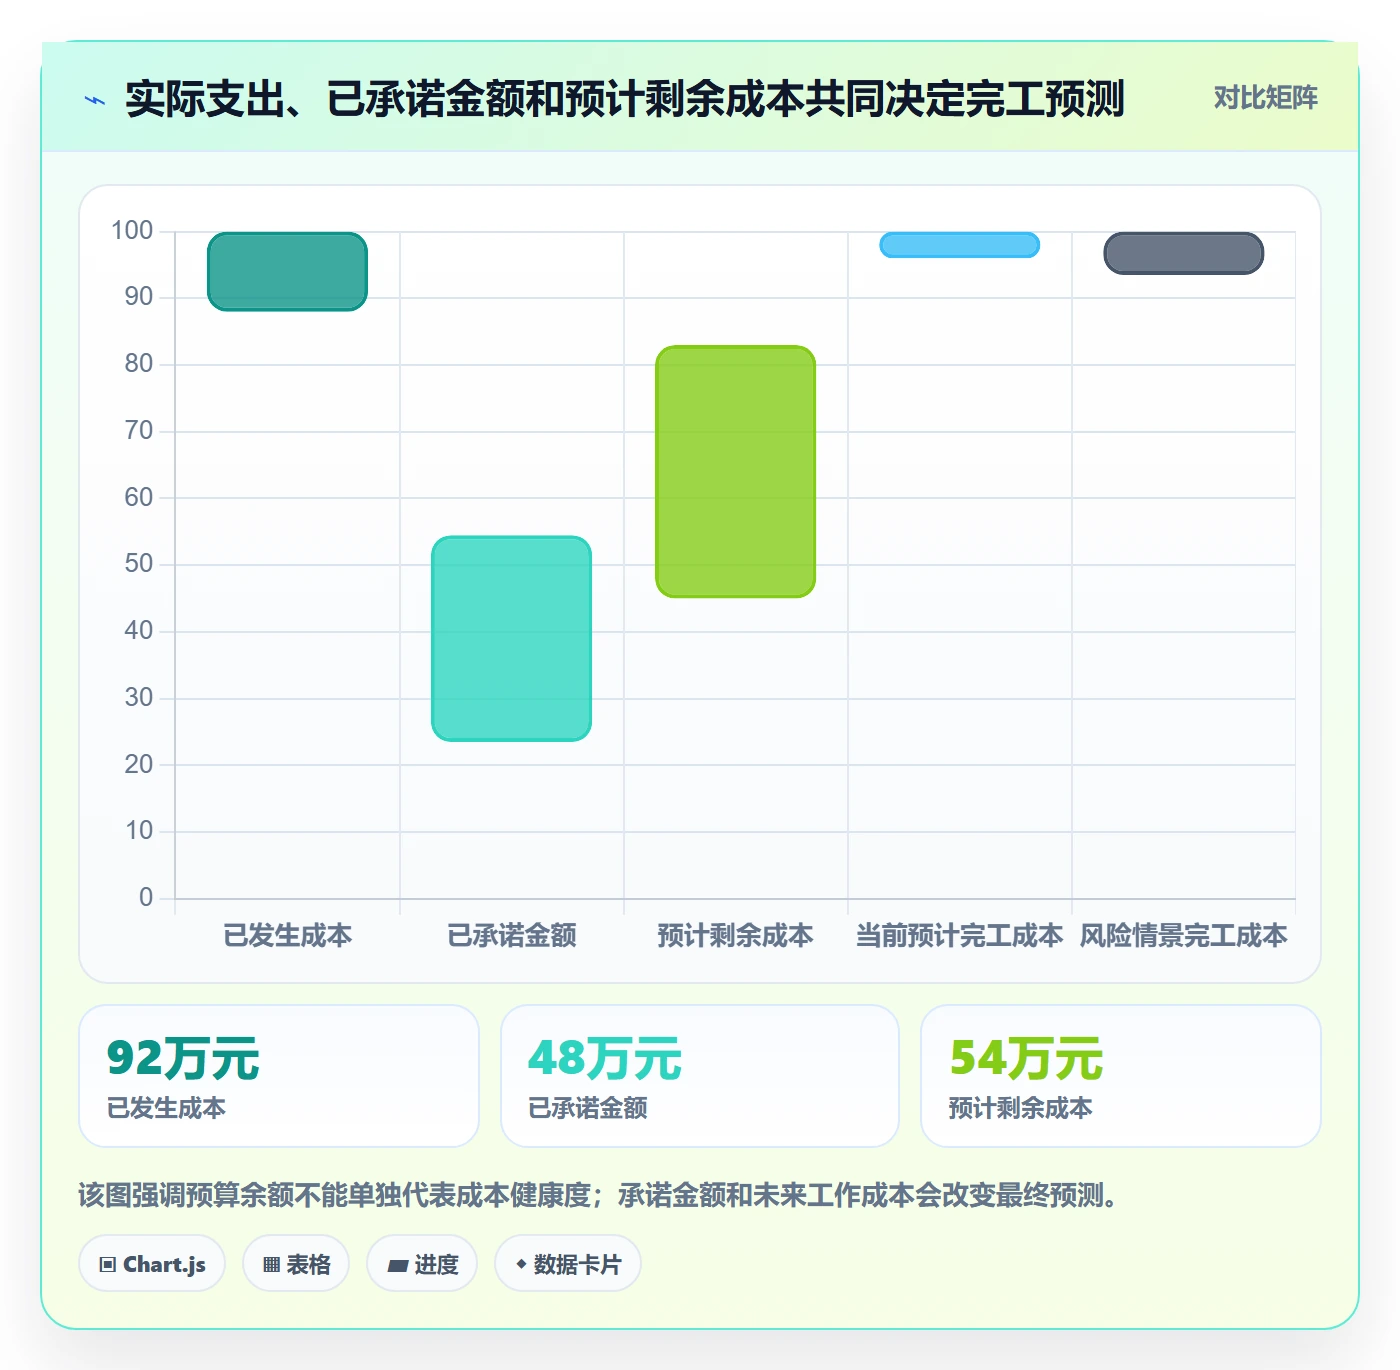
Task: Click the 92万元 value card
Action: pyautogui.click(x=279, y=1076)
